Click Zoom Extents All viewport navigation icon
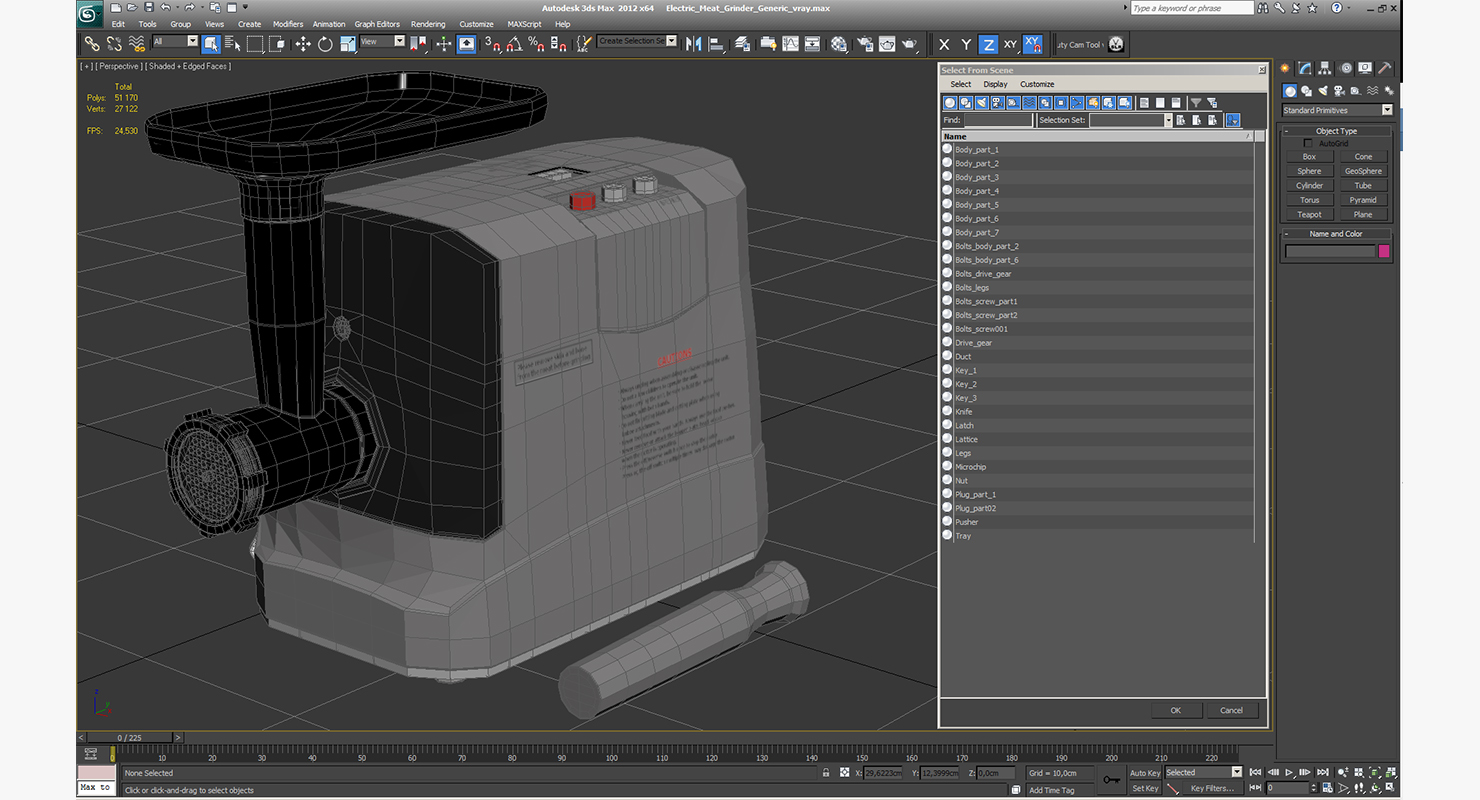This screenshot has width=1480, height=800. pos(1391,772)
